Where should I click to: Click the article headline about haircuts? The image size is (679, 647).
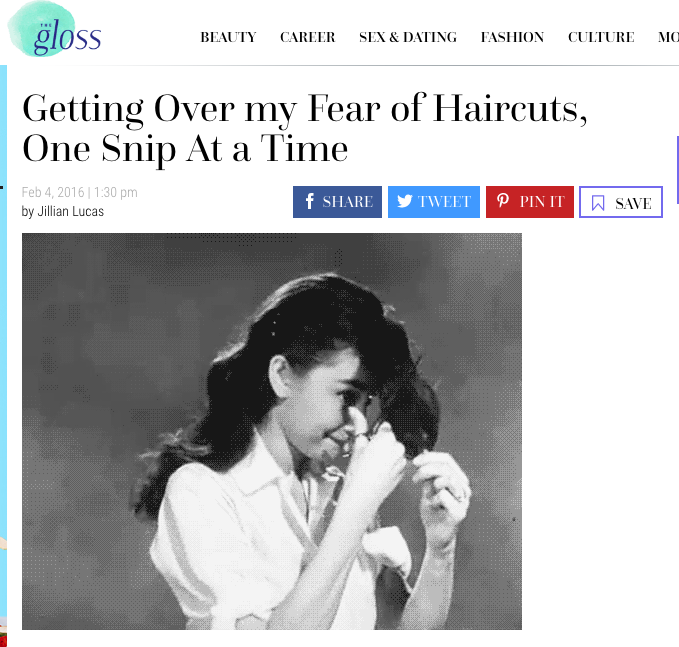[304, 129]
